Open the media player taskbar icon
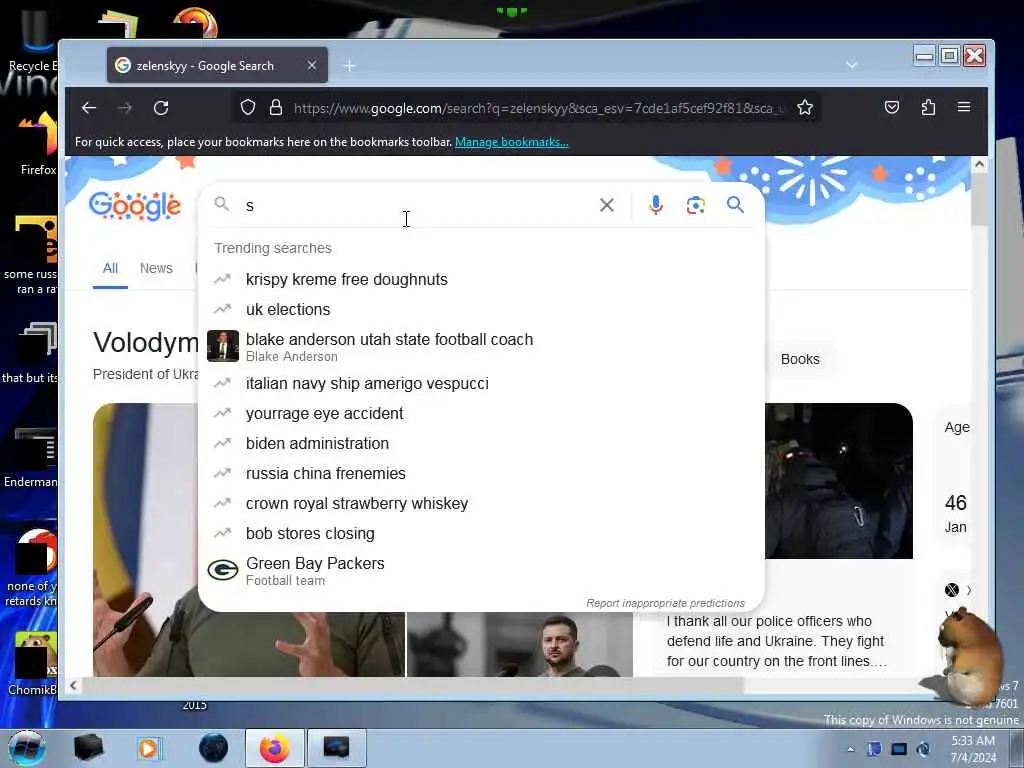This screenshot has width=1024, height=768. pyautogui.click(x=148, y=748)
